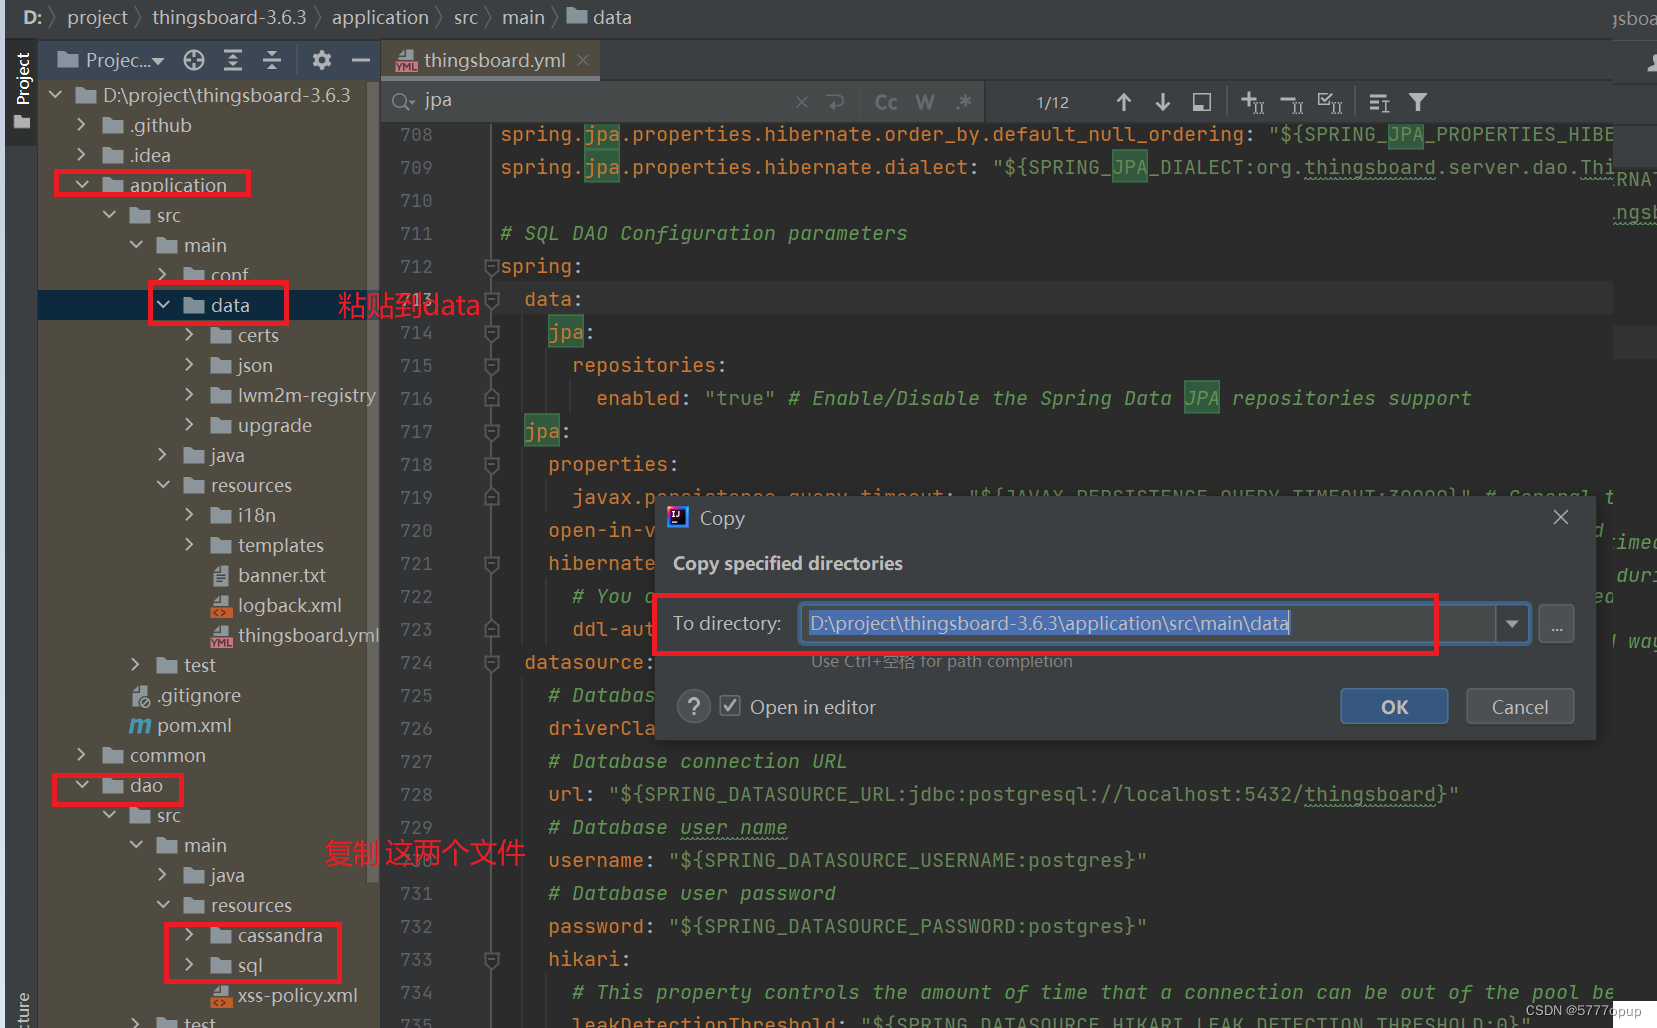Screen dimensions: 1657x1028
Task: Toggle Regex search option
Action: (964, 102)
